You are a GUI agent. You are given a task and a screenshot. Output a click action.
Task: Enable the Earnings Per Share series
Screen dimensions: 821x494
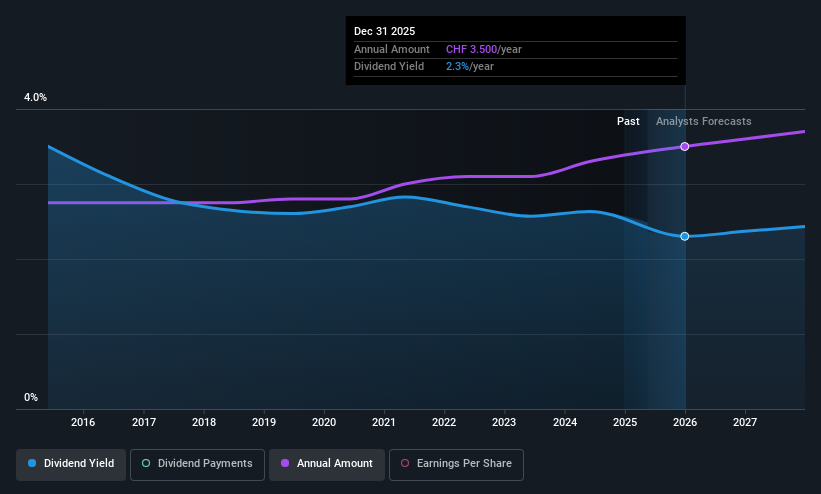(456, 464)
